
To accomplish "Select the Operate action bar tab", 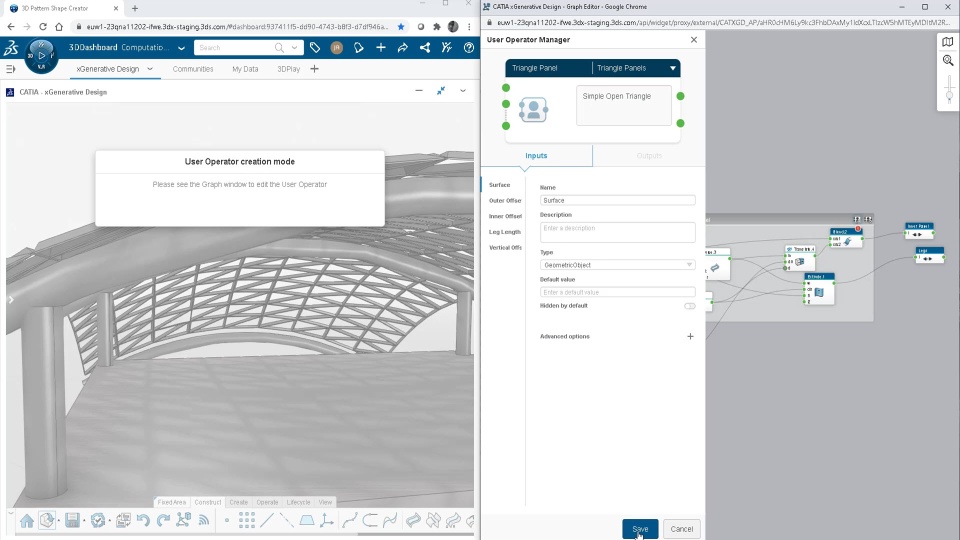I will pyautogui.click(x=267, y=502).
